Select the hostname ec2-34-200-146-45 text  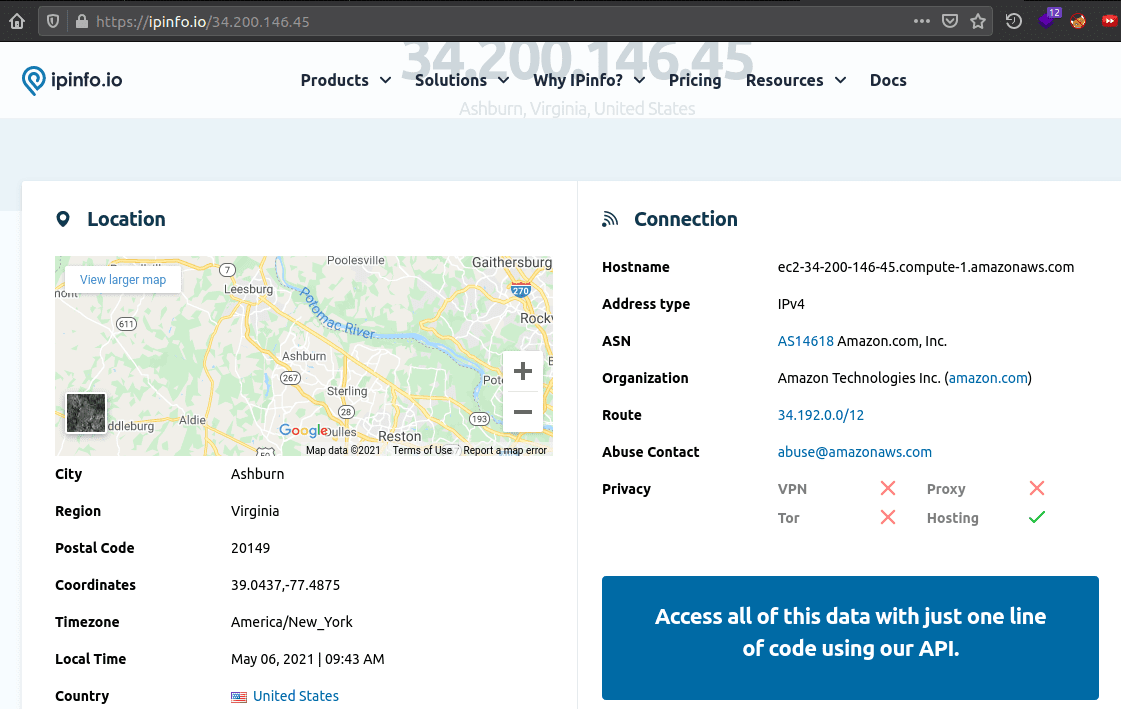click(926, 267)
